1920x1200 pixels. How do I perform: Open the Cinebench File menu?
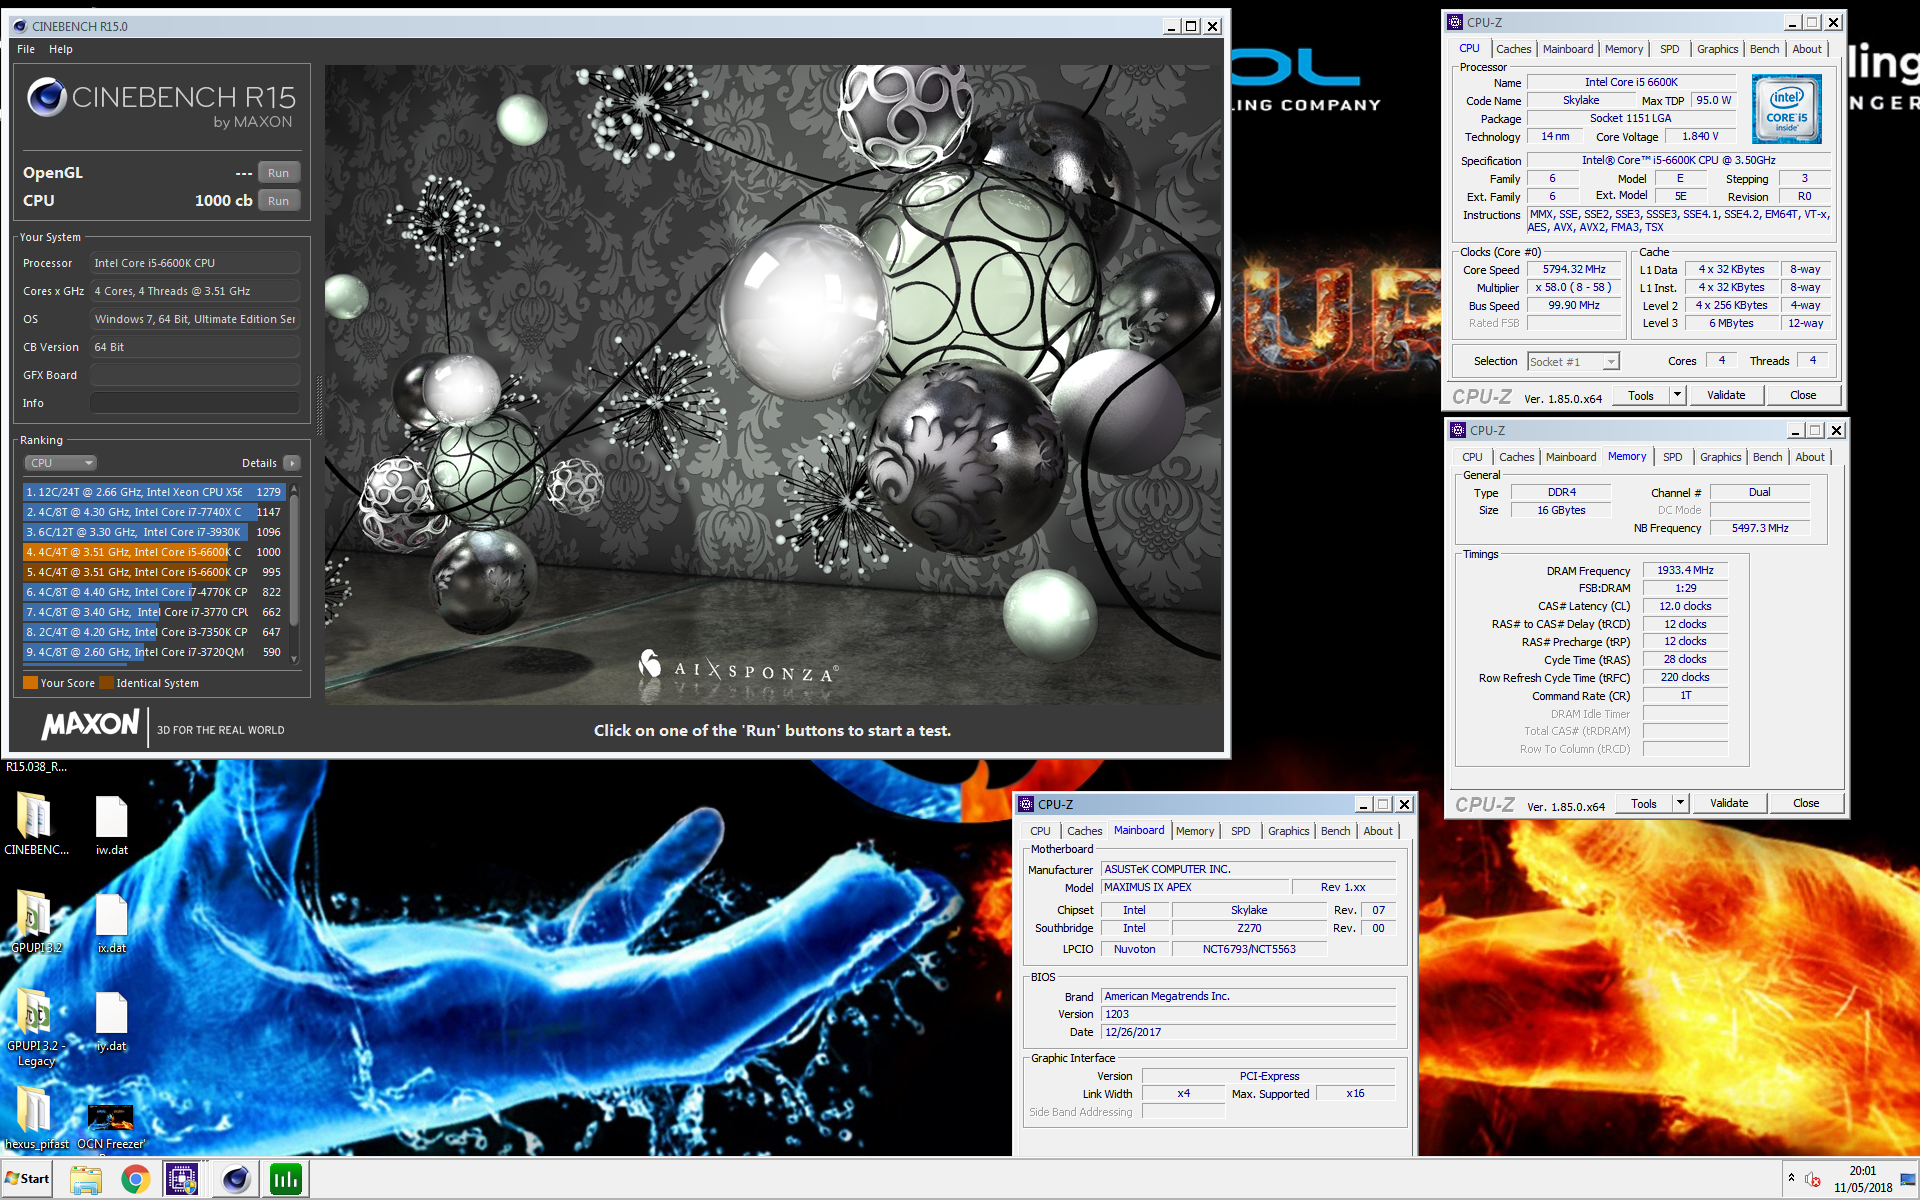click(26, 49)
